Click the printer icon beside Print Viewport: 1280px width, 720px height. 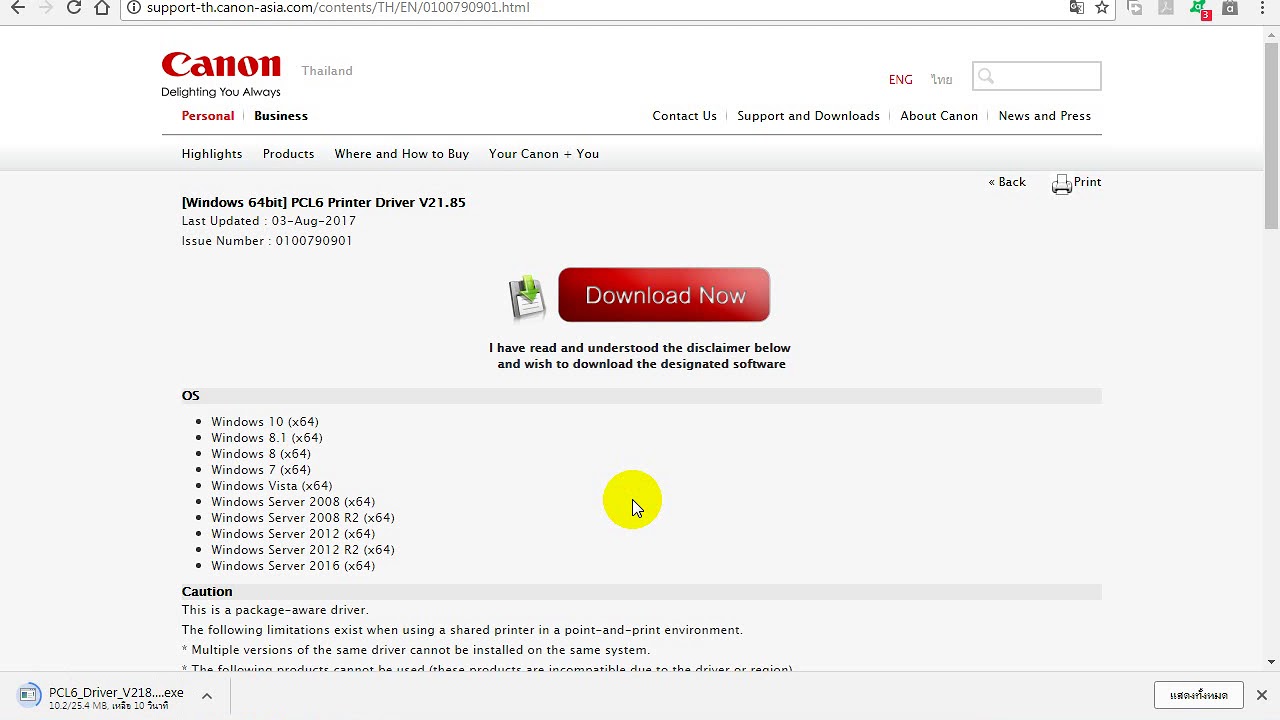coord(1062,184)
